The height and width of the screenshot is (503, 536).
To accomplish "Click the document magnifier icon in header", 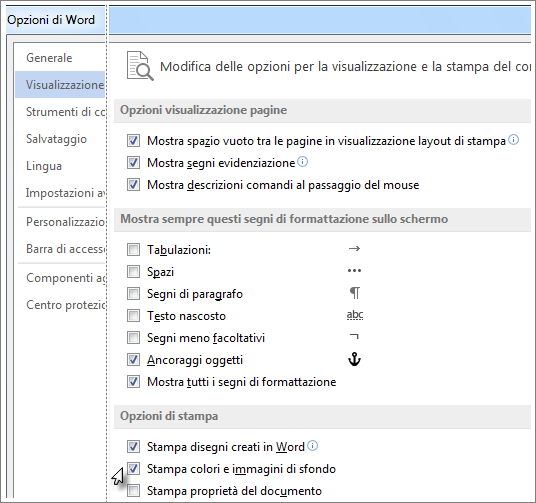I will click(140, 66).
